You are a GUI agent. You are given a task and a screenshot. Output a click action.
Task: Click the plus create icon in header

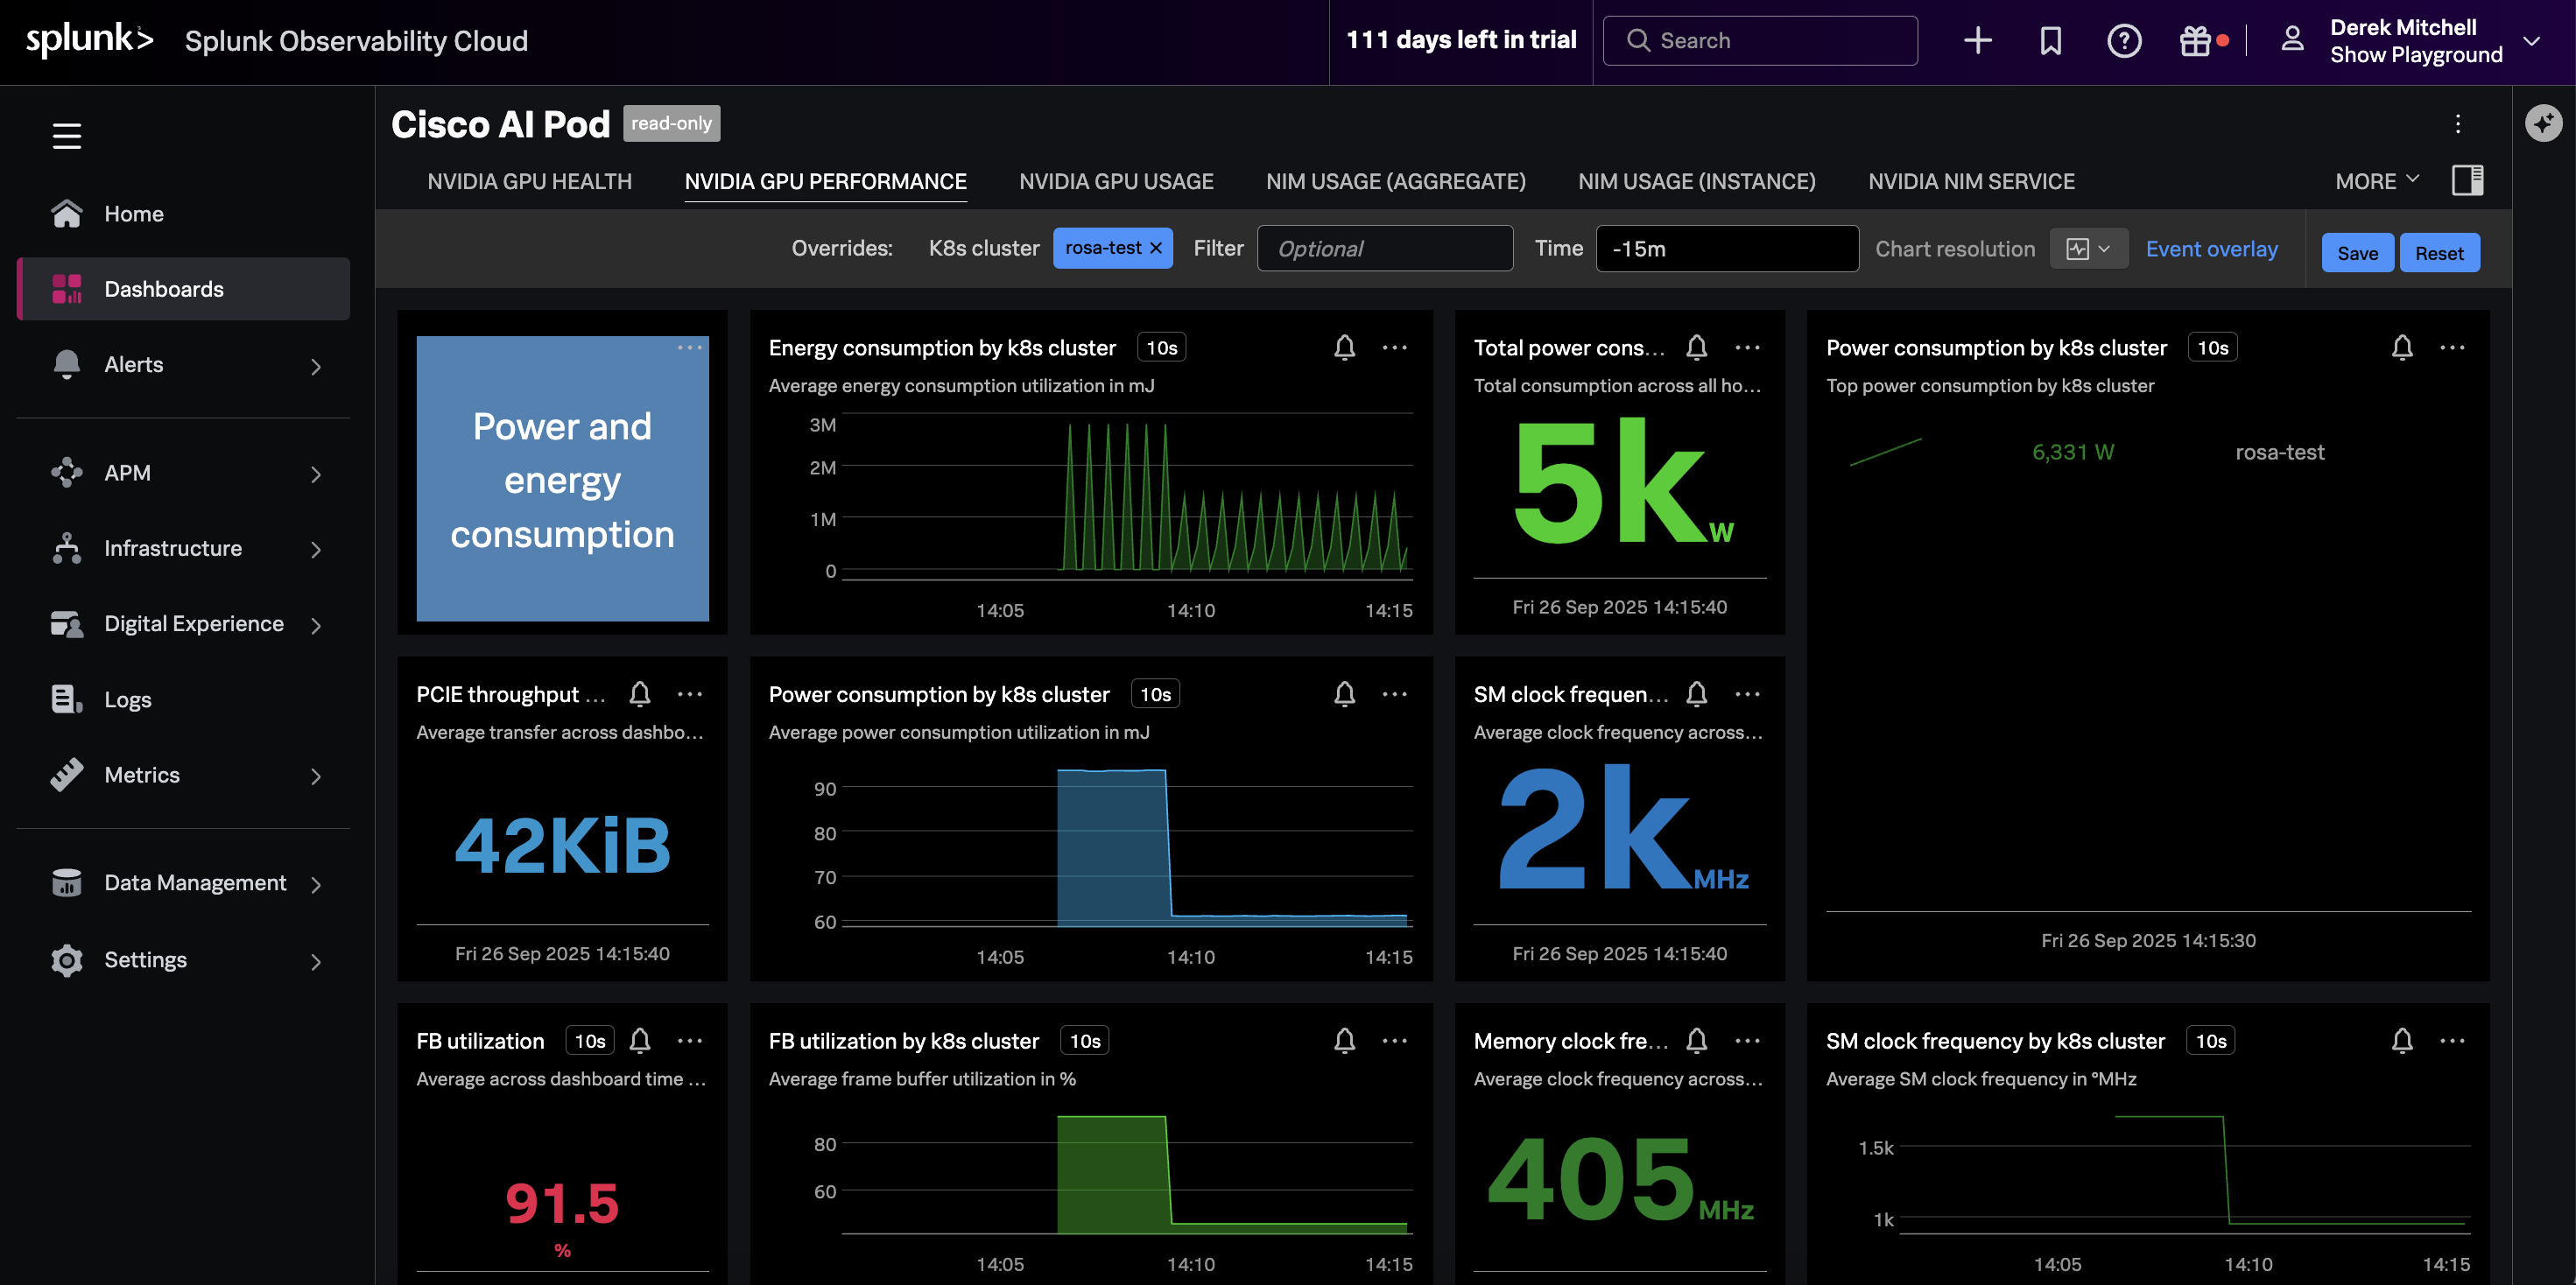1977,41
